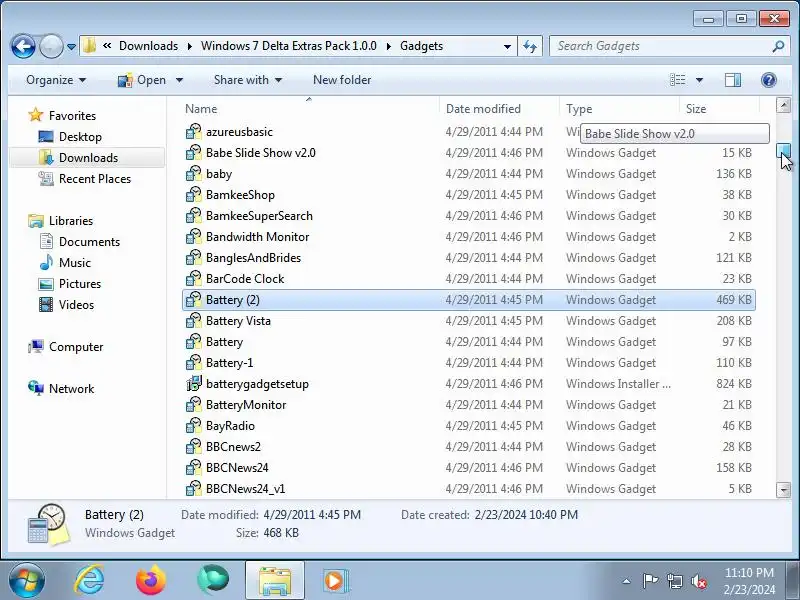Viewport: 800px width, 600px height.
Task: Select BamkeeSuperSearch gadget icon
Action: [193, 216]
